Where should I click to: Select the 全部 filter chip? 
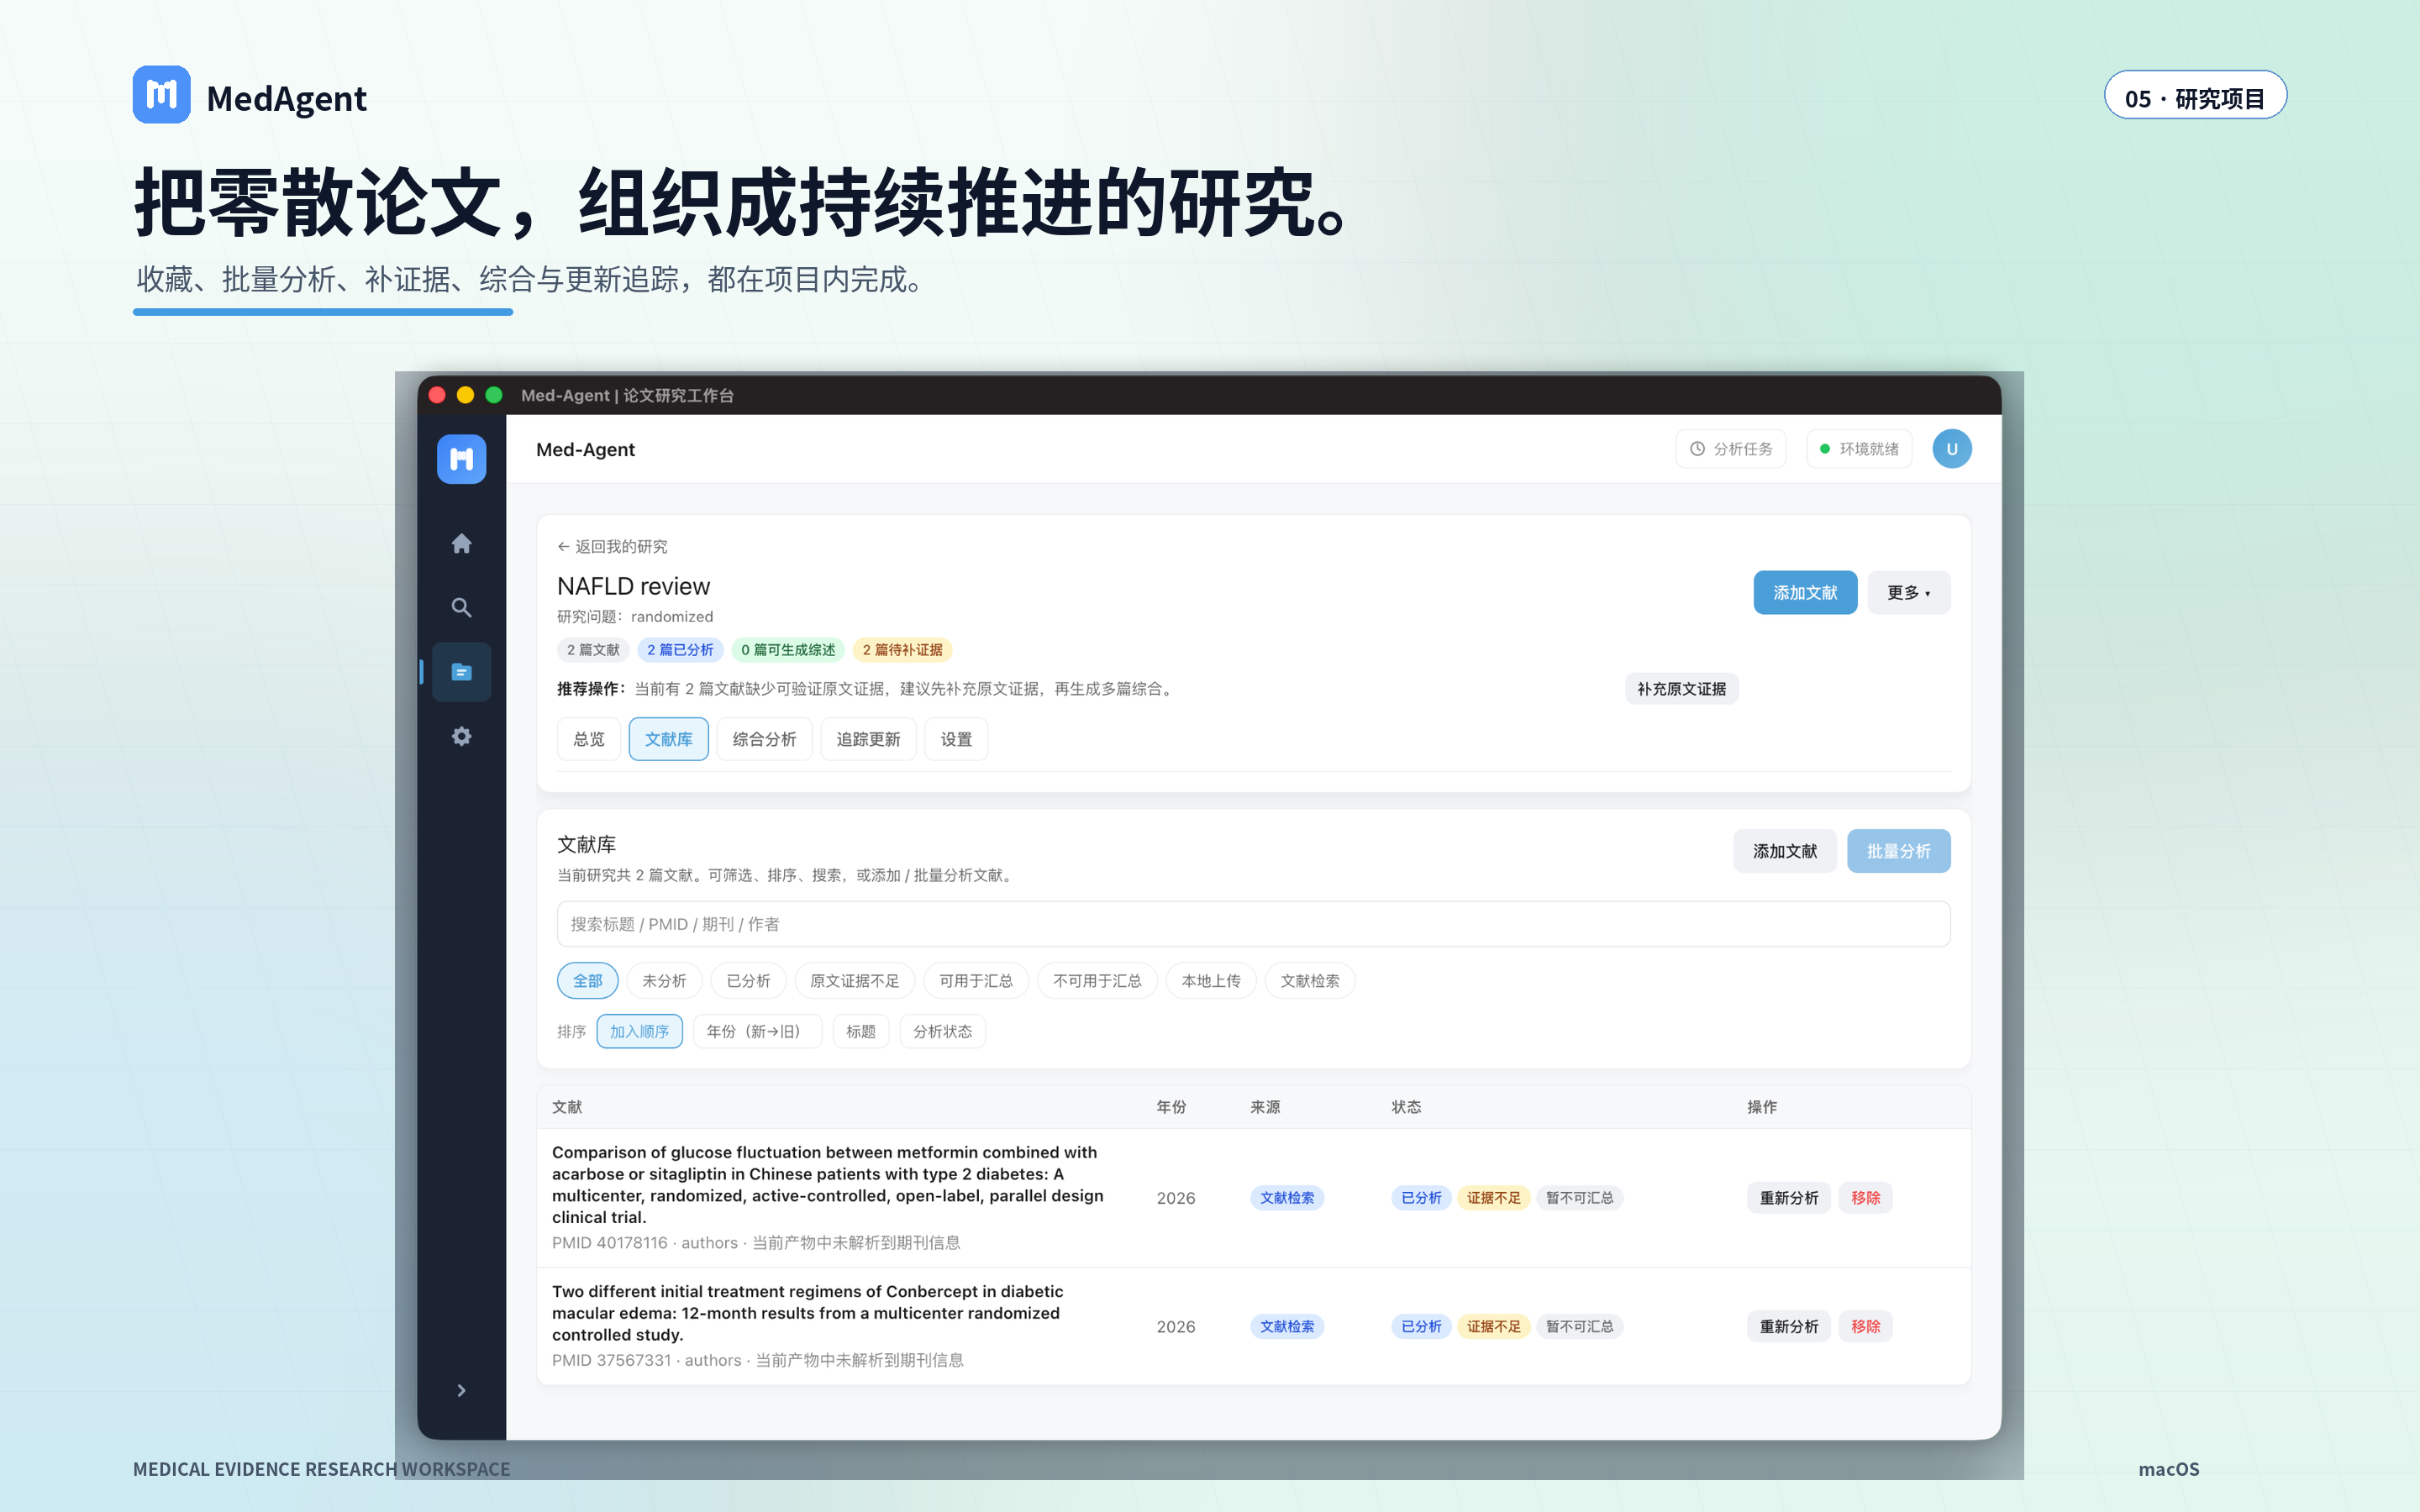(x=587, y=981)
